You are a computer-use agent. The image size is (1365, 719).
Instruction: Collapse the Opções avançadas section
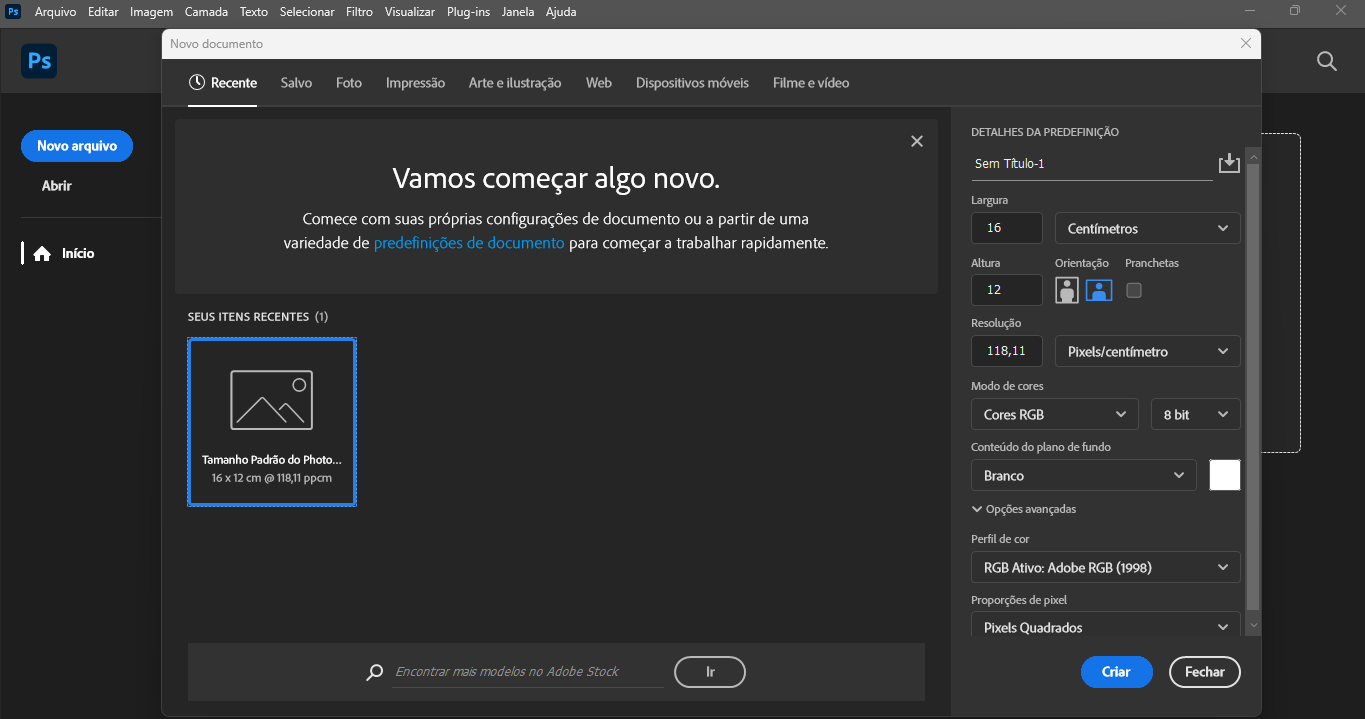coord(1023,509)
